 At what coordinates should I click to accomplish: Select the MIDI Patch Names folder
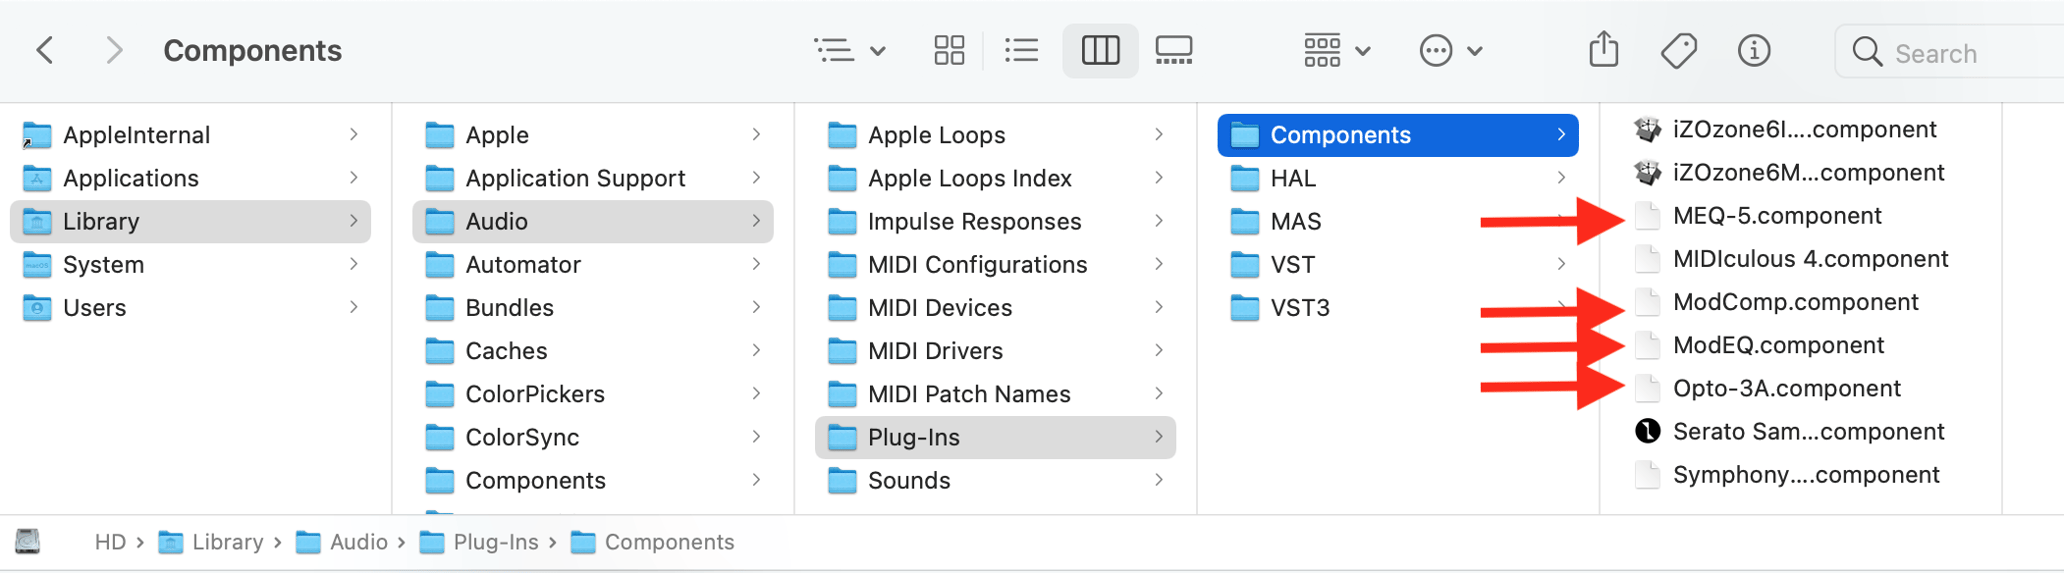click(995, 394)
